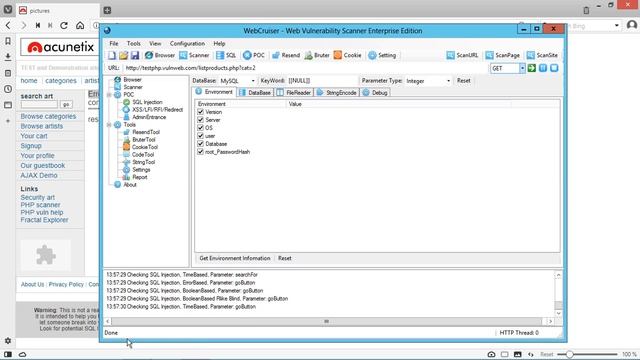Click the green Go arrow next to GET
The image size is (640, 360).
tap(531, 68)
